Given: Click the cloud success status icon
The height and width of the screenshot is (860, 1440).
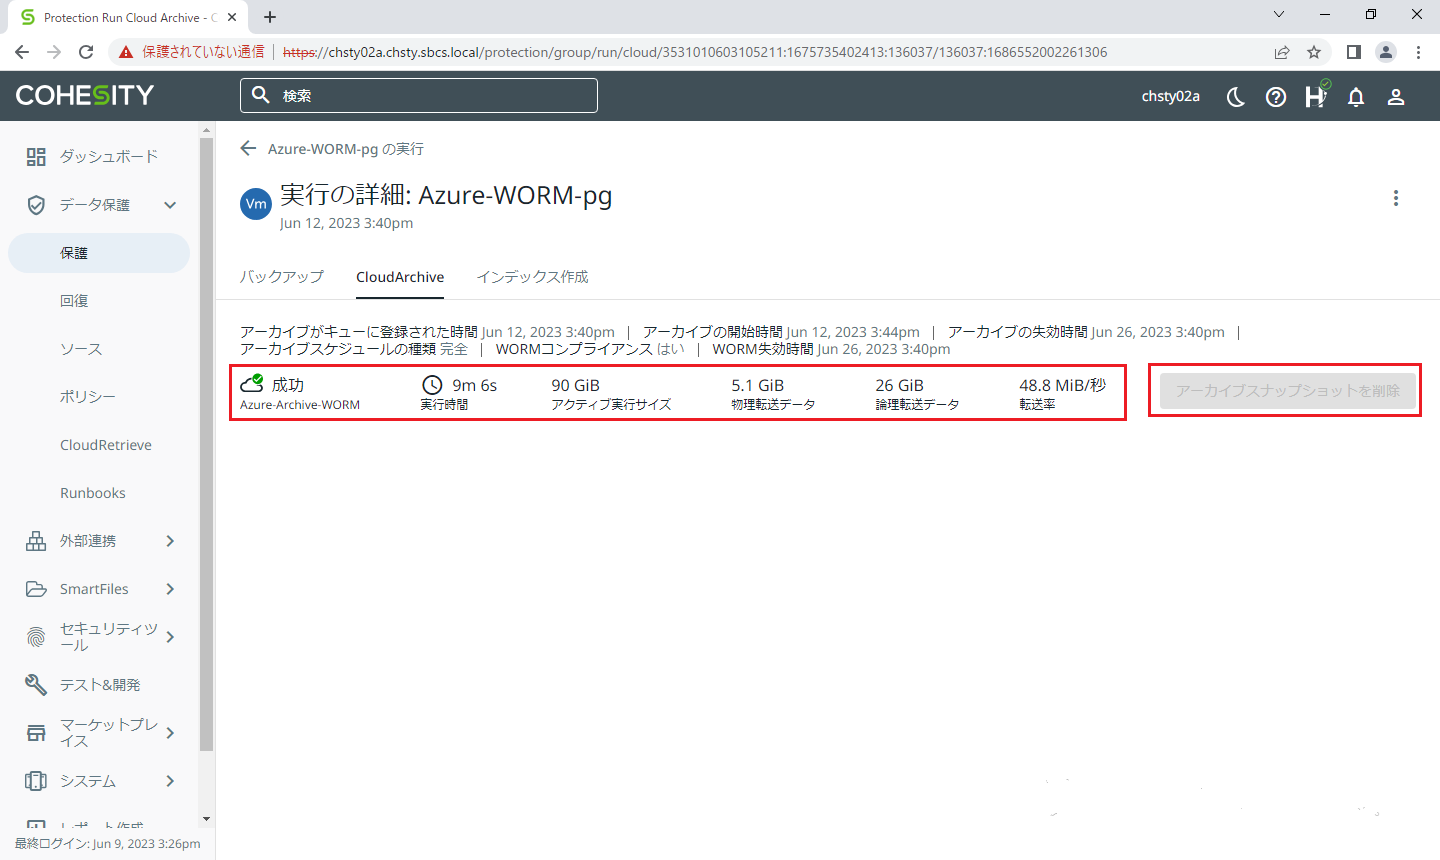Looking at the screenshot, I should point(252,384).
